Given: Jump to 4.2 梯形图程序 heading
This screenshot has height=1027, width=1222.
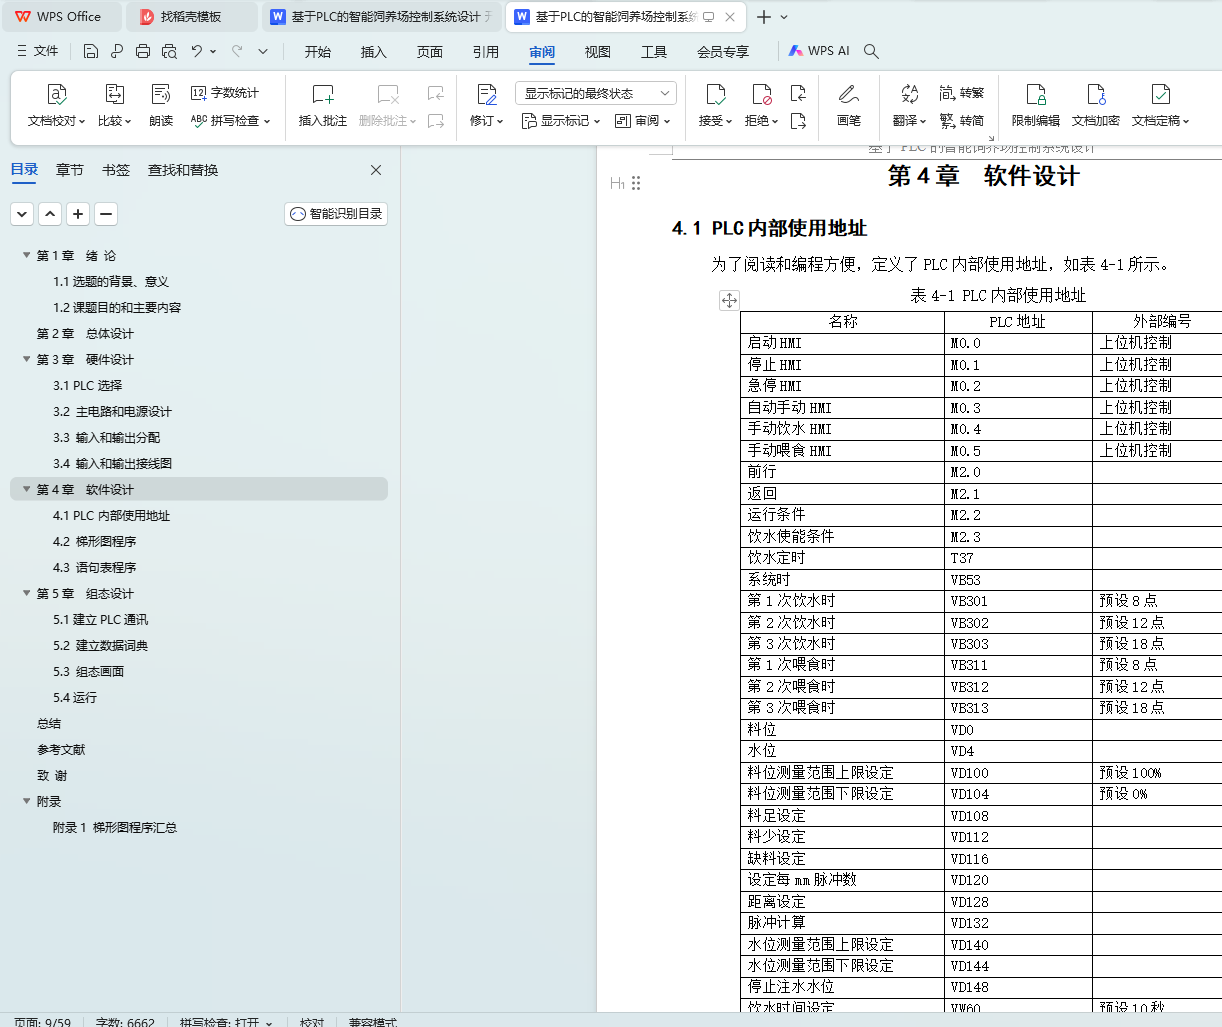Looking at the screenshot, I should 95,541.
